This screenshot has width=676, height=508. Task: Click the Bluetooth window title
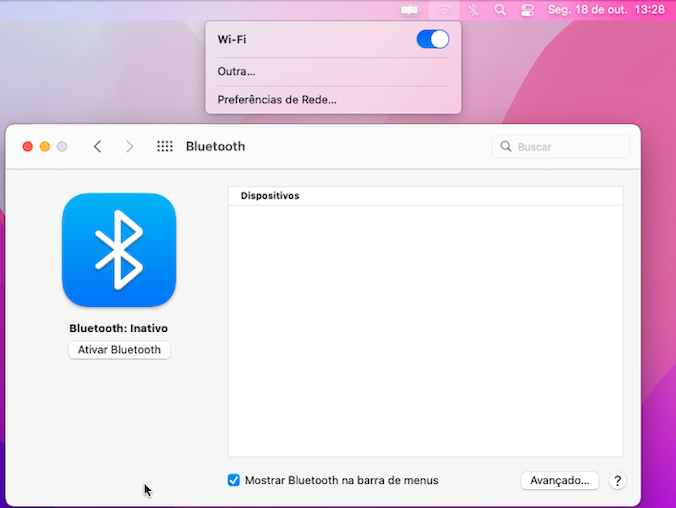coord(216,147)
